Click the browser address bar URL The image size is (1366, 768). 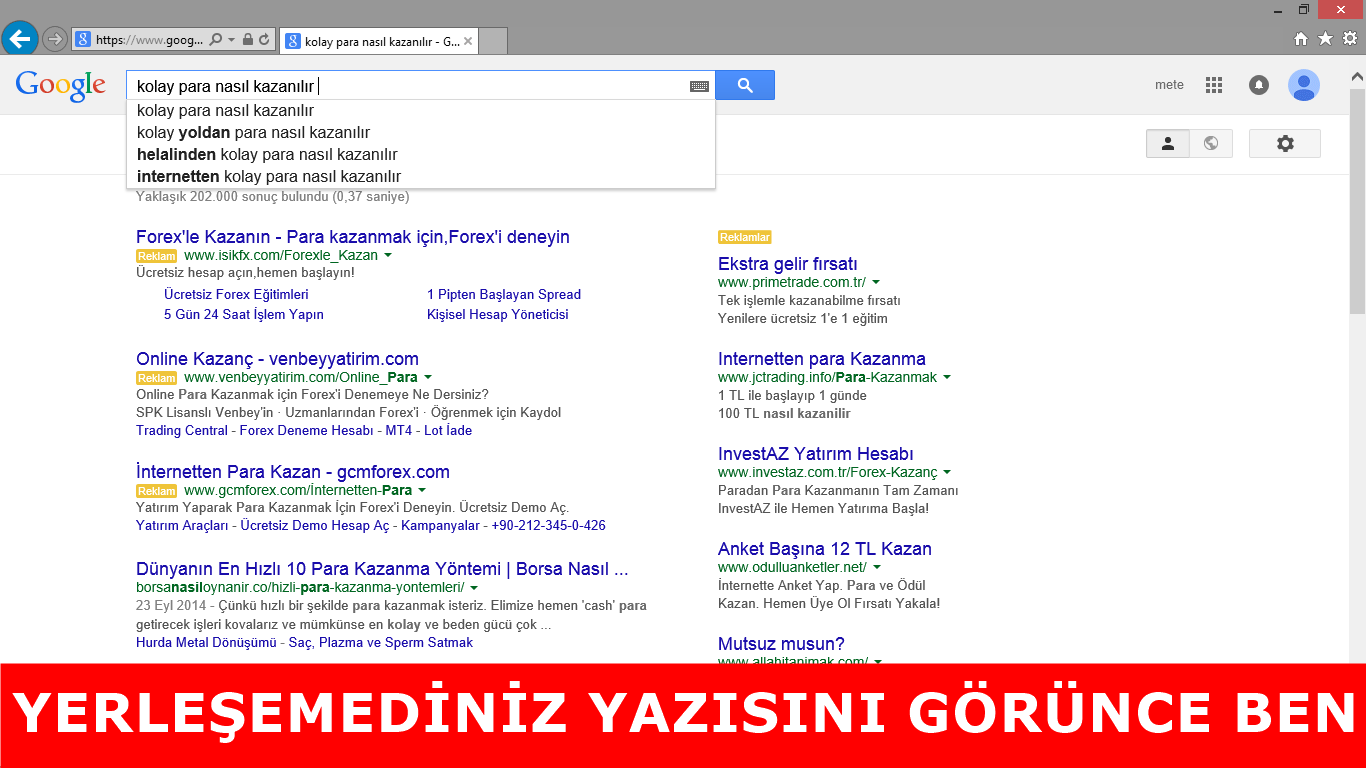coord(148,40)
